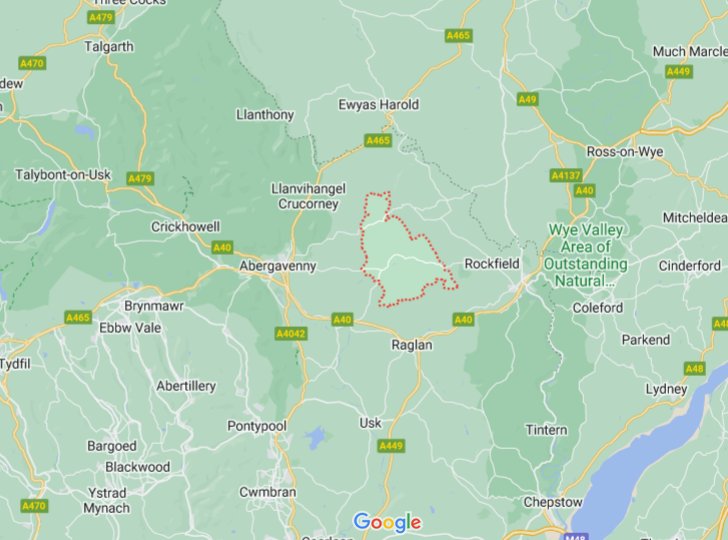Viewport: 728px width, 540px height.
Task: Click the Rockfield place label
Action: [492, 264]
